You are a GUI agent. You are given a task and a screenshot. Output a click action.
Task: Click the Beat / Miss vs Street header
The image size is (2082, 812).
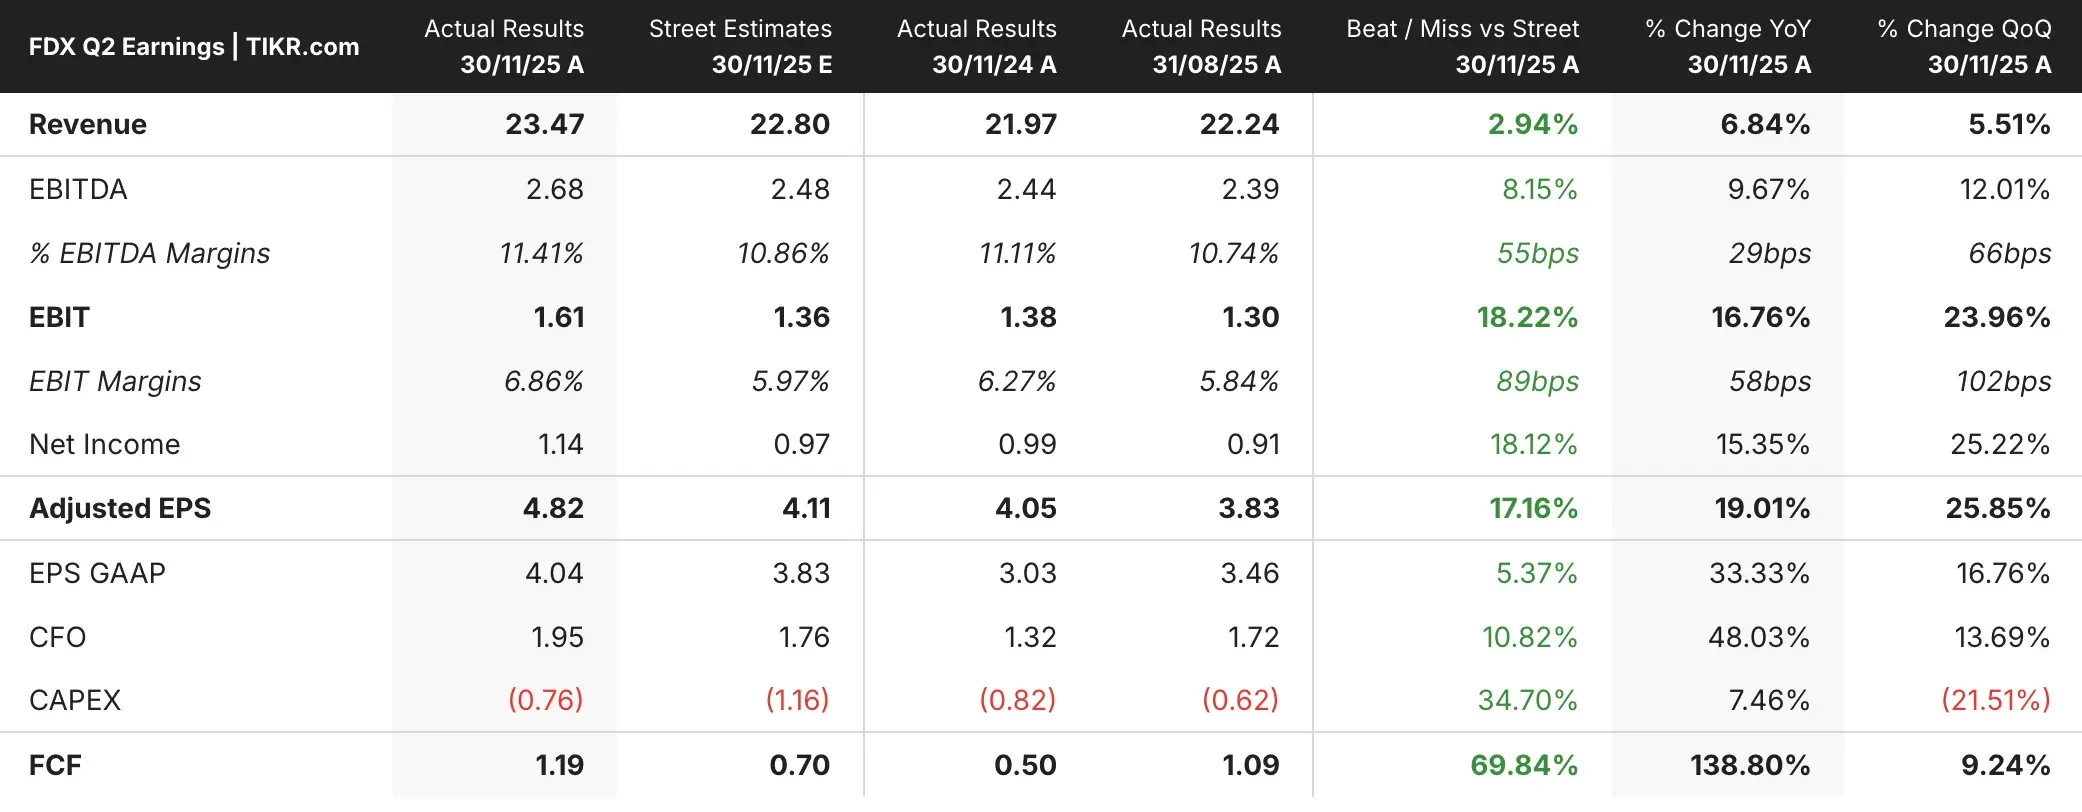point(1462,47)
